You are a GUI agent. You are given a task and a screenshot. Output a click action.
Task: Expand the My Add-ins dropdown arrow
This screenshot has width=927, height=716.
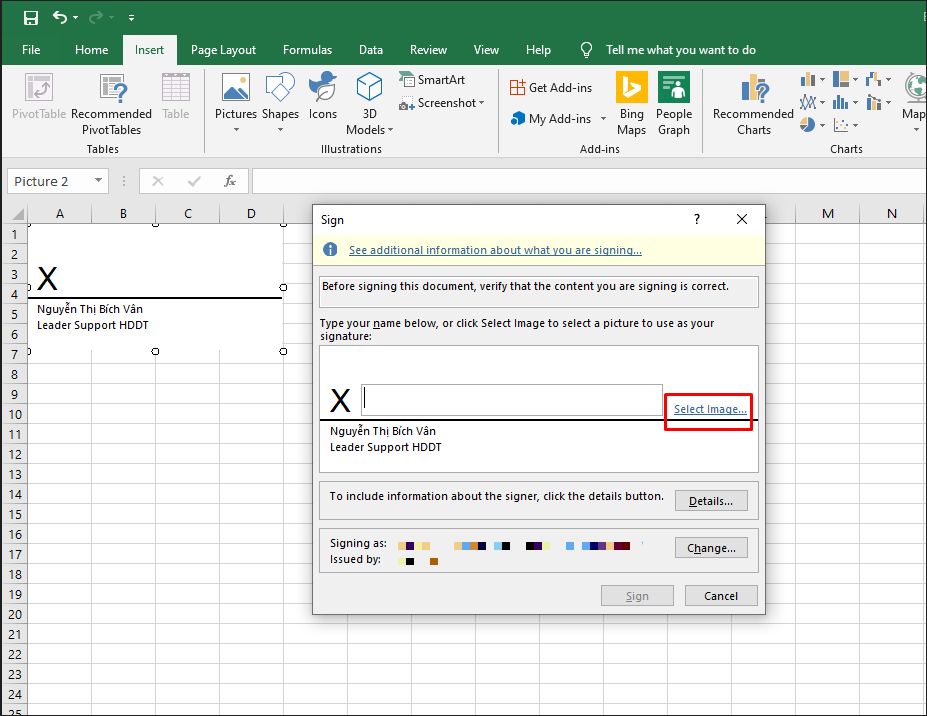(x=602, y=119)
